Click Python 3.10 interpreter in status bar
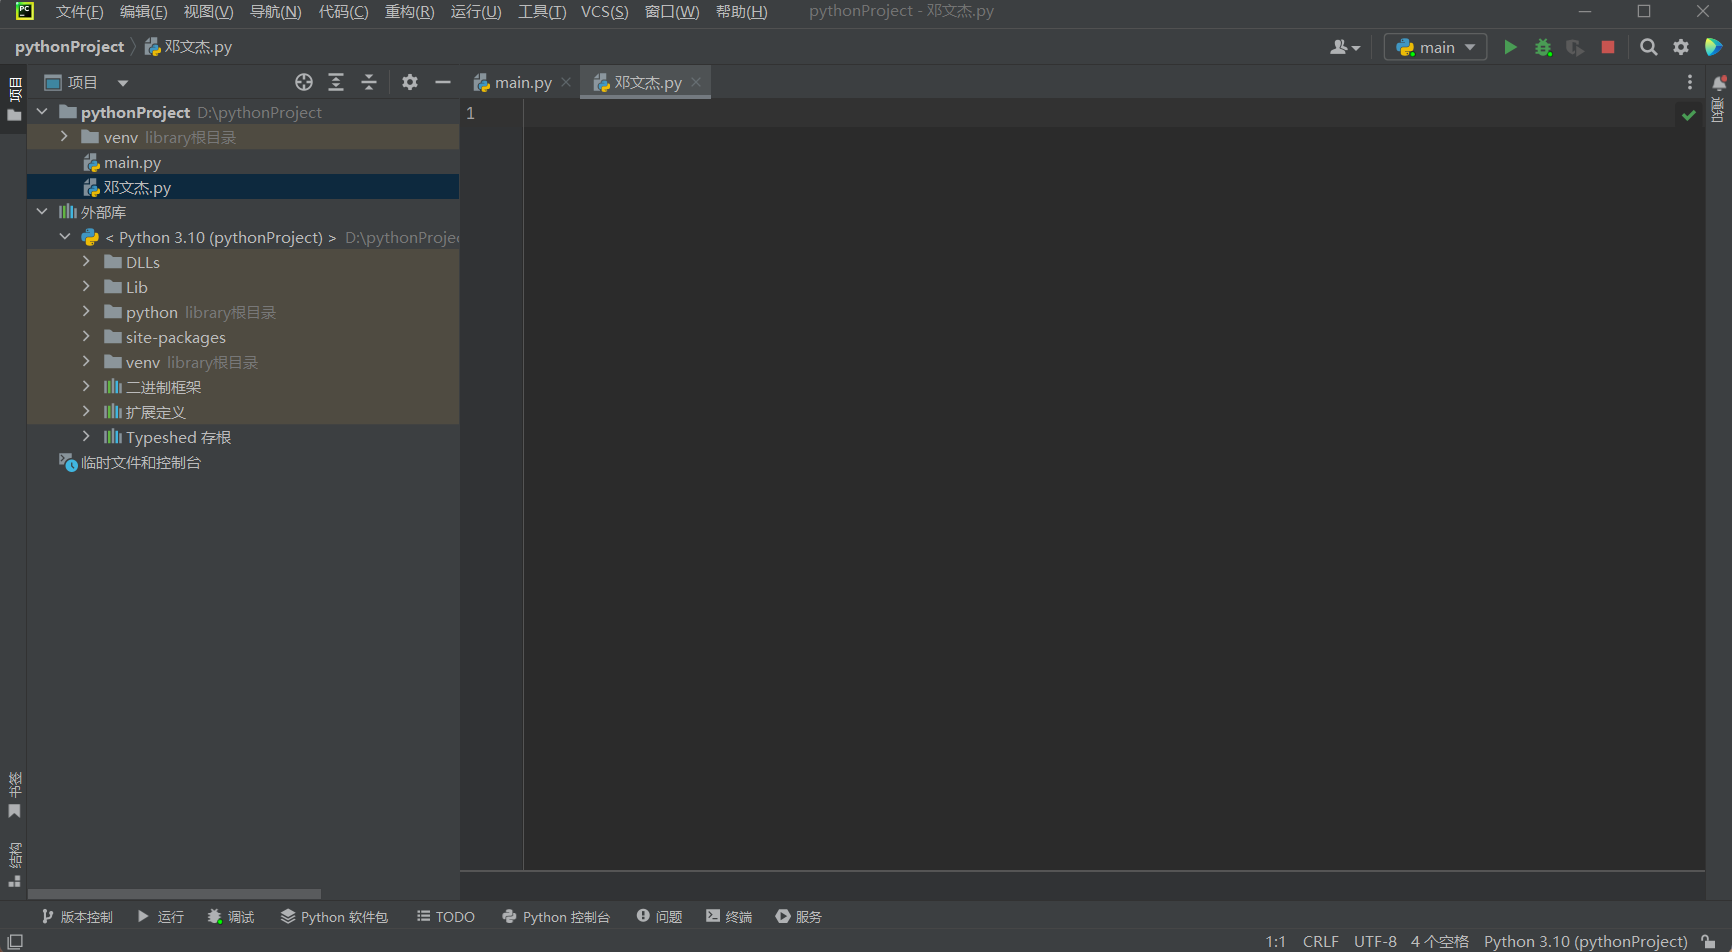Image resolution: width=1732 pixels, height=952 pixels. coord(1585,941)
